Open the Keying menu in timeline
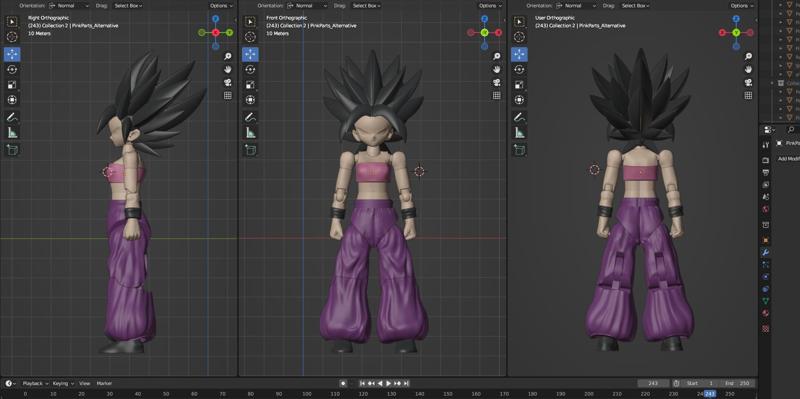Viewport: 800px width, 399px height. [x=63, y=383]
